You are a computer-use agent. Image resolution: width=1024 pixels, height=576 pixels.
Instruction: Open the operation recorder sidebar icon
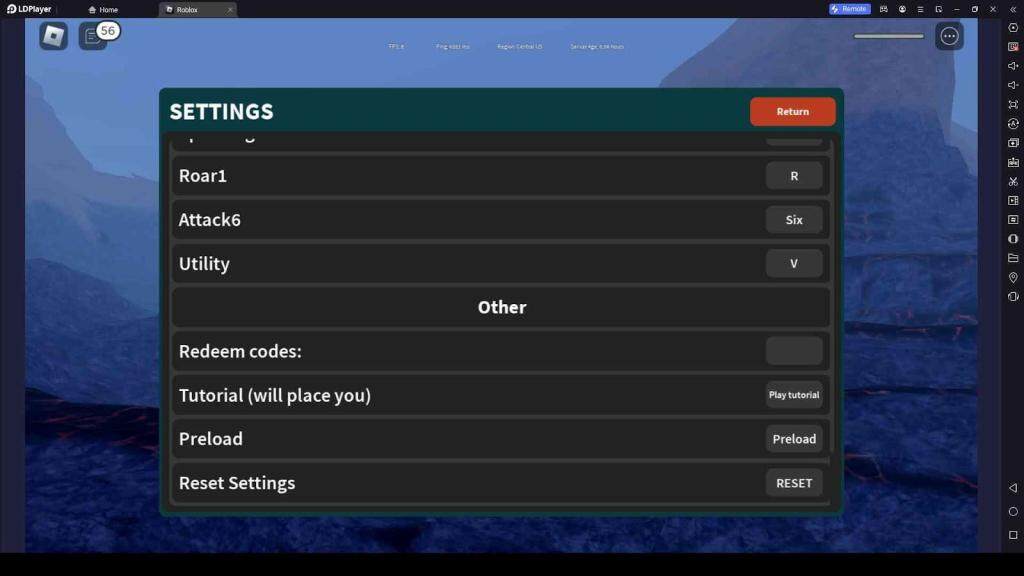[x=1013, y=219]
